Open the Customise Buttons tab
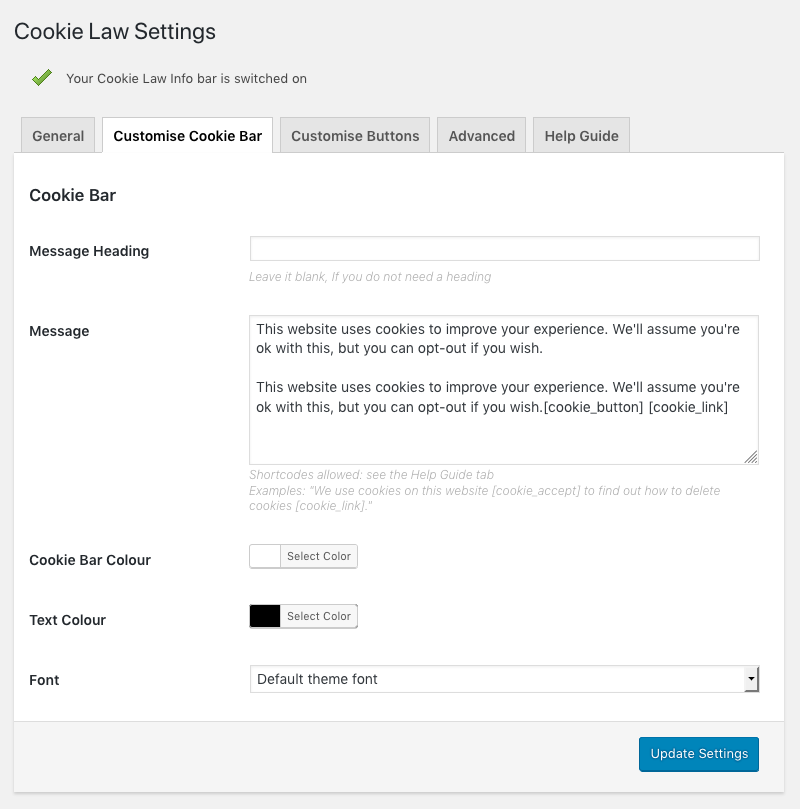The height and width of the screenshot is (809, 800). (355, 136)
